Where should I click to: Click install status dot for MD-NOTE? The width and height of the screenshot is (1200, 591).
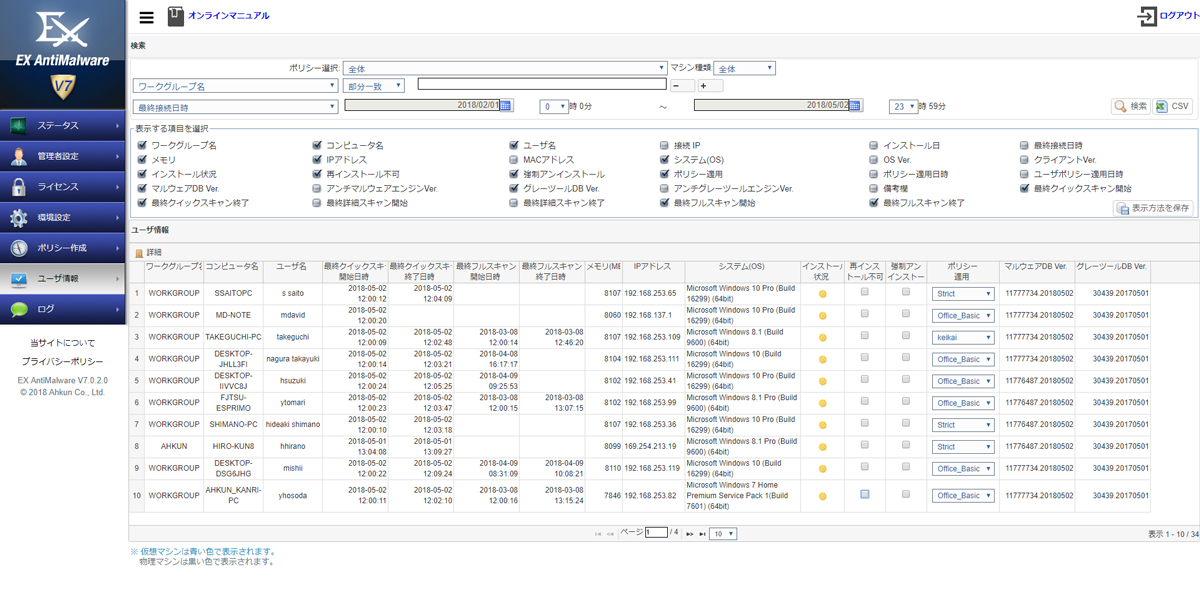coord(822,316)
